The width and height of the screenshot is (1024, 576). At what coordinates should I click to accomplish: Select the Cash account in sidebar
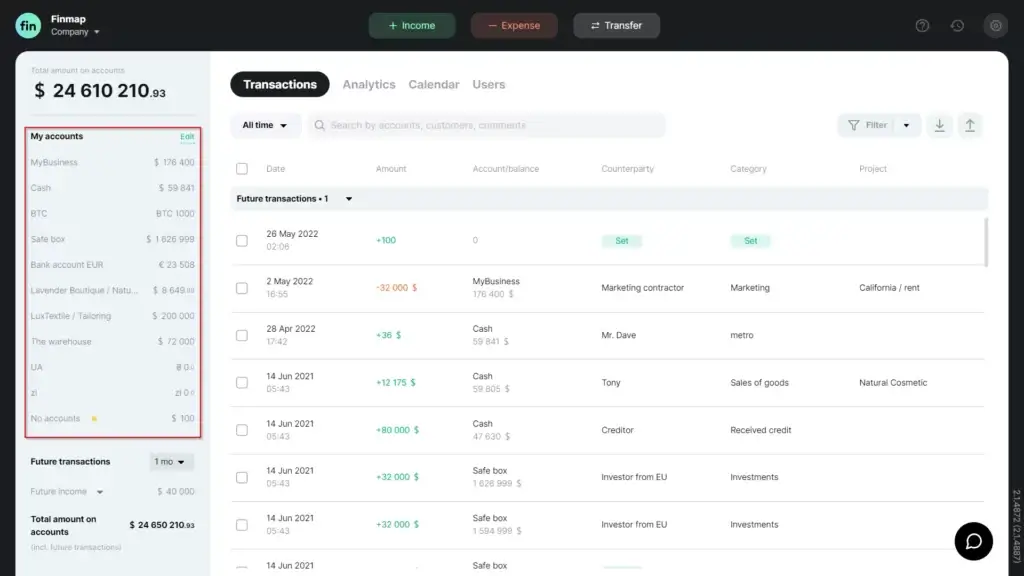click(112, 188)
